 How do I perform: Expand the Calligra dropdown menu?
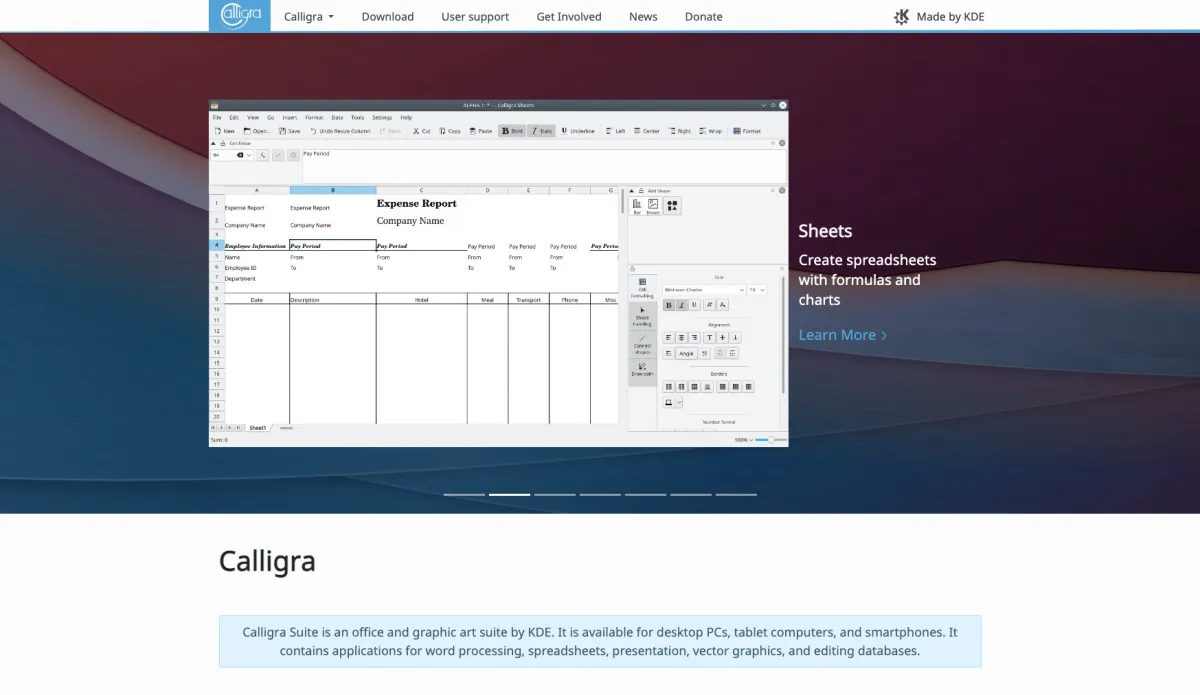tap(309, 17)
